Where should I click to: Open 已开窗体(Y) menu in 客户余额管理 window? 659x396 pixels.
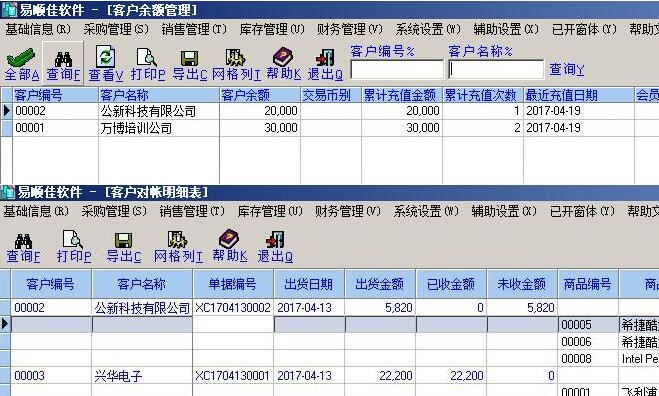[x=584, y=29]
